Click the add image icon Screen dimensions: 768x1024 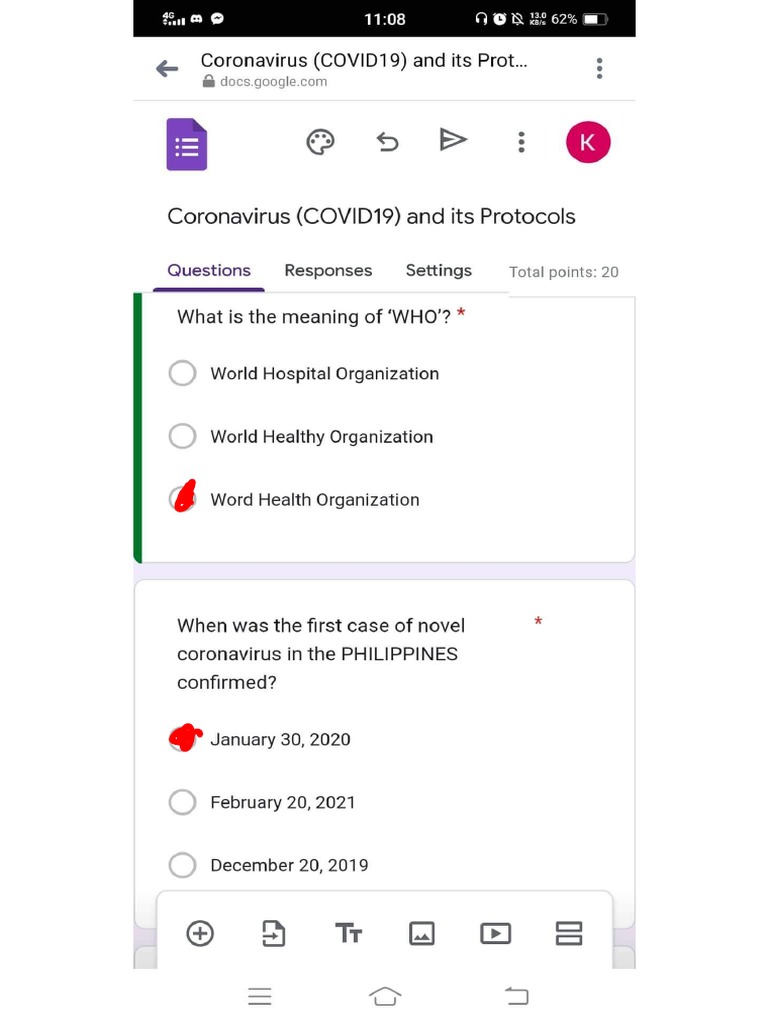pyautogui.click(x=422, y=933)
